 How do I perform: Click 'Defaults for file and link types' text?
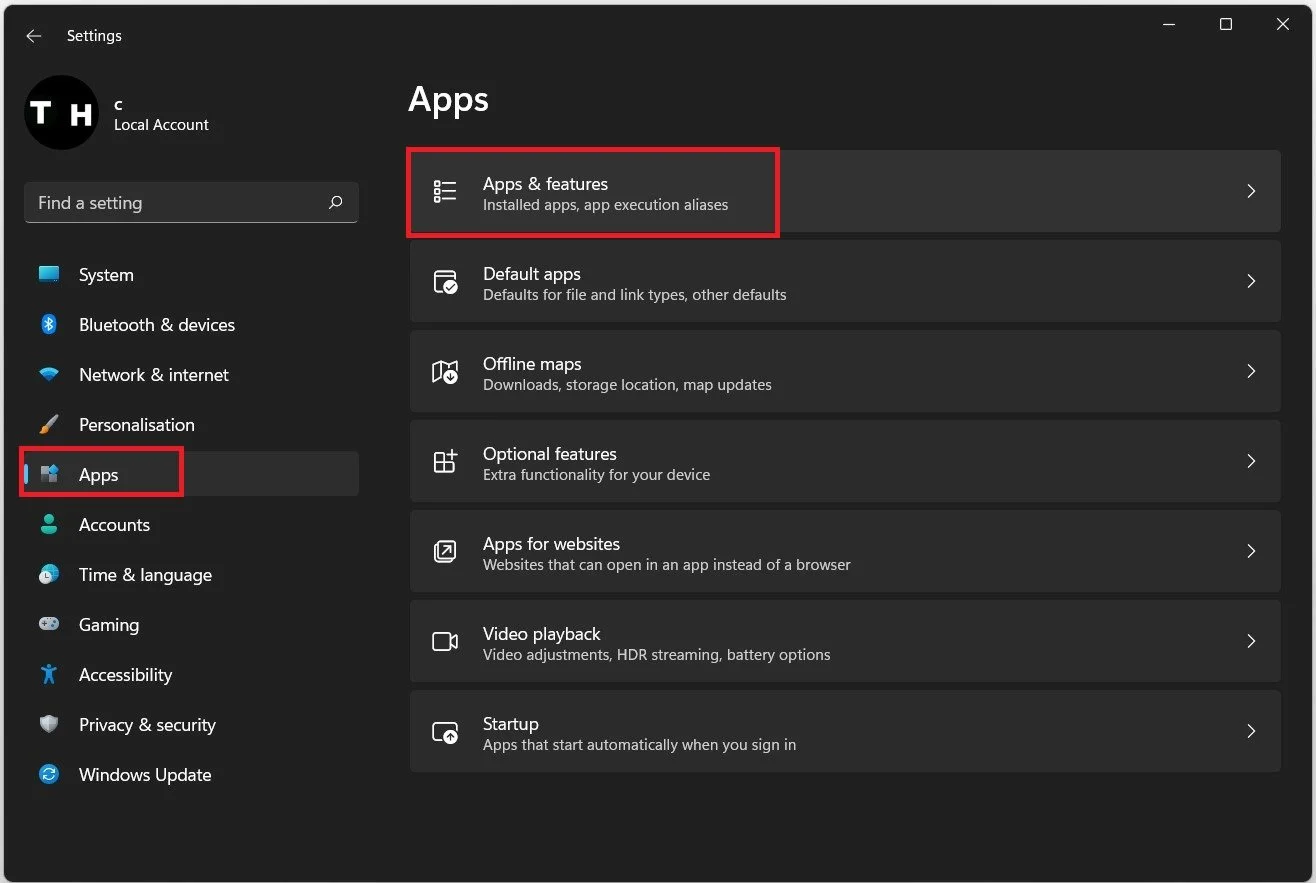(634, 295)
